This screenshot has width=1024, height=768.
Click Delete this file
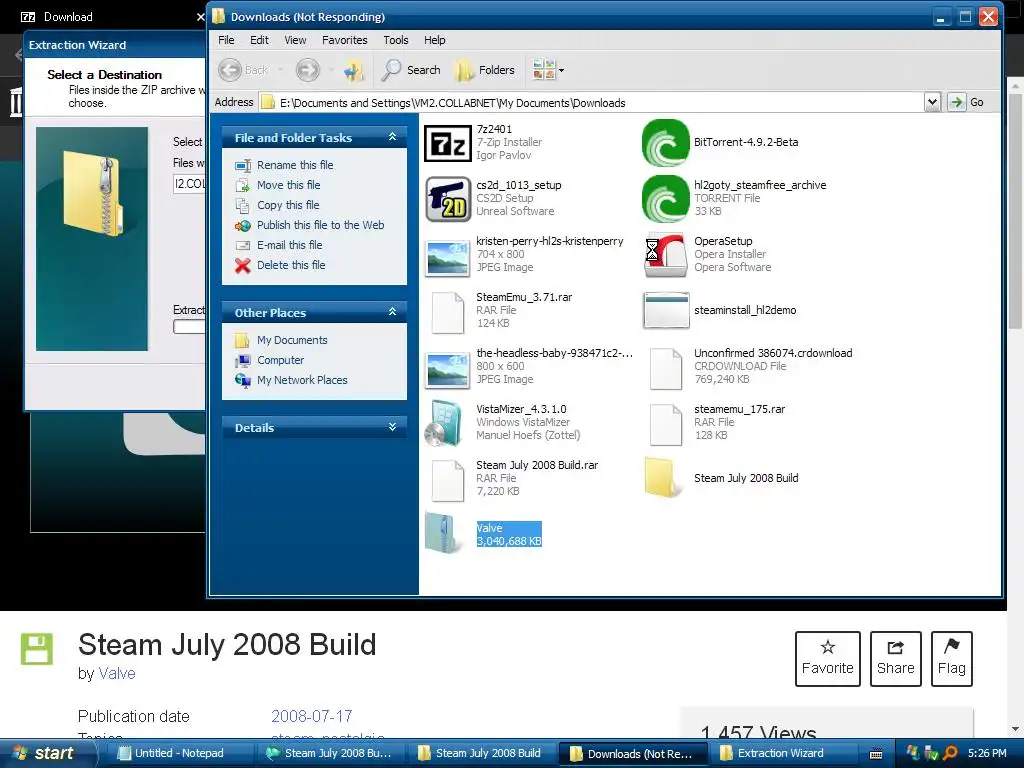click(x=291, y=264)
